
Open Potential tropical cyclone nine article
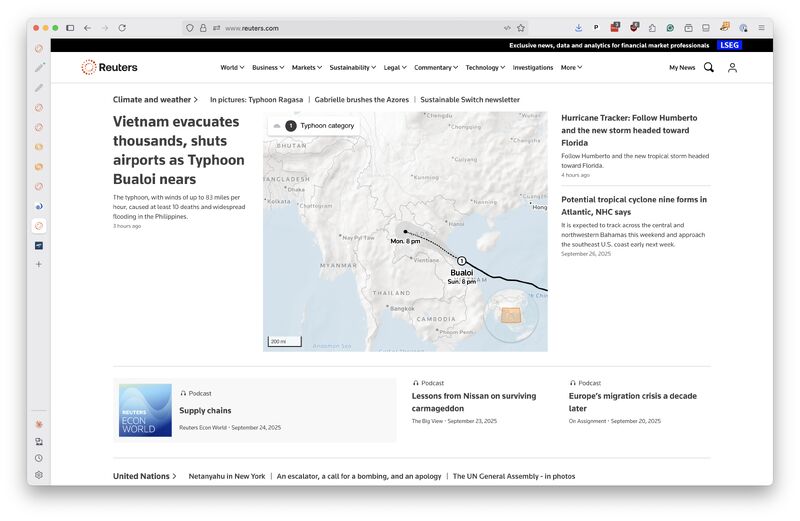(x=634, y=206)
